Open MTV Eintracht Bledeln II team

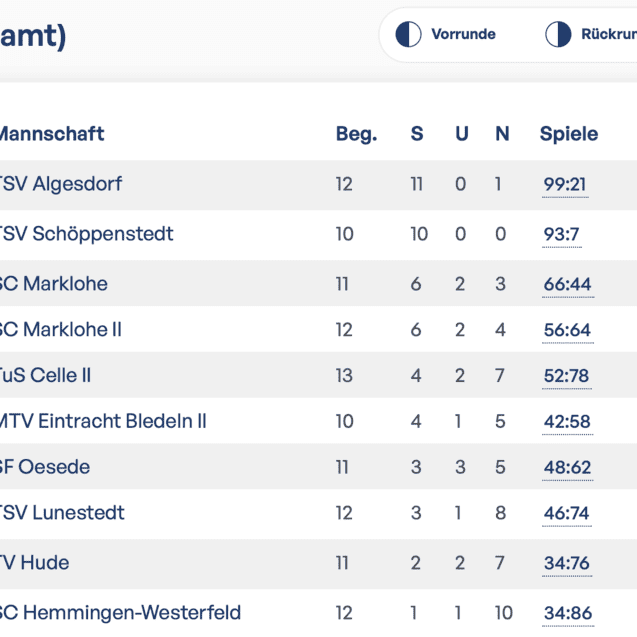click(x=102, y=421)
